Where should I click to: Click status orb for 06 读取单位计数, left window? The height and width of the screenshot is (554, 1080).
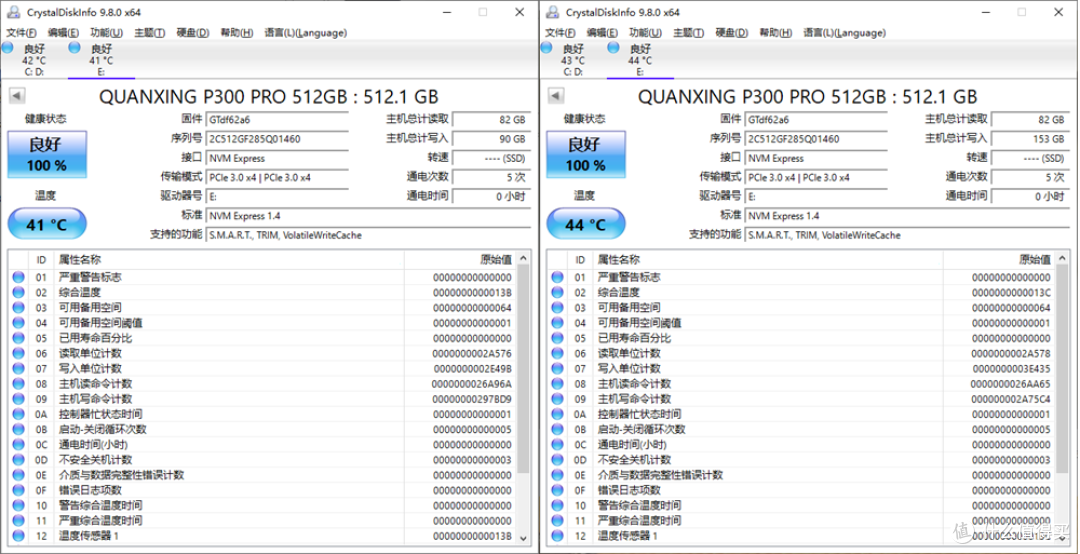(x=18, y=353)
